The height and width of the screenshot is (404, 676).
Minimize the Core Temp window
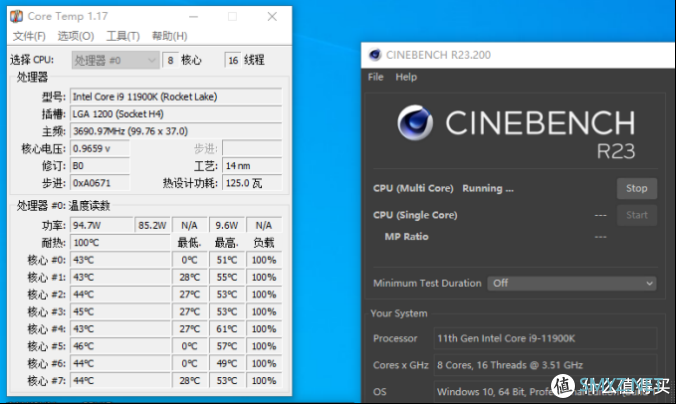point(194,17)
